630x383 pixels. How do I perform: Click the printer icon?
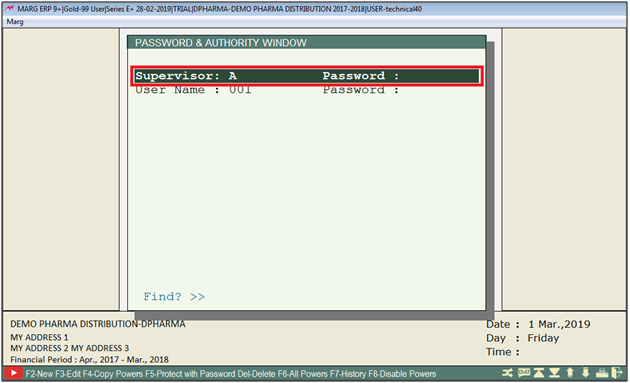pos(602,373)
